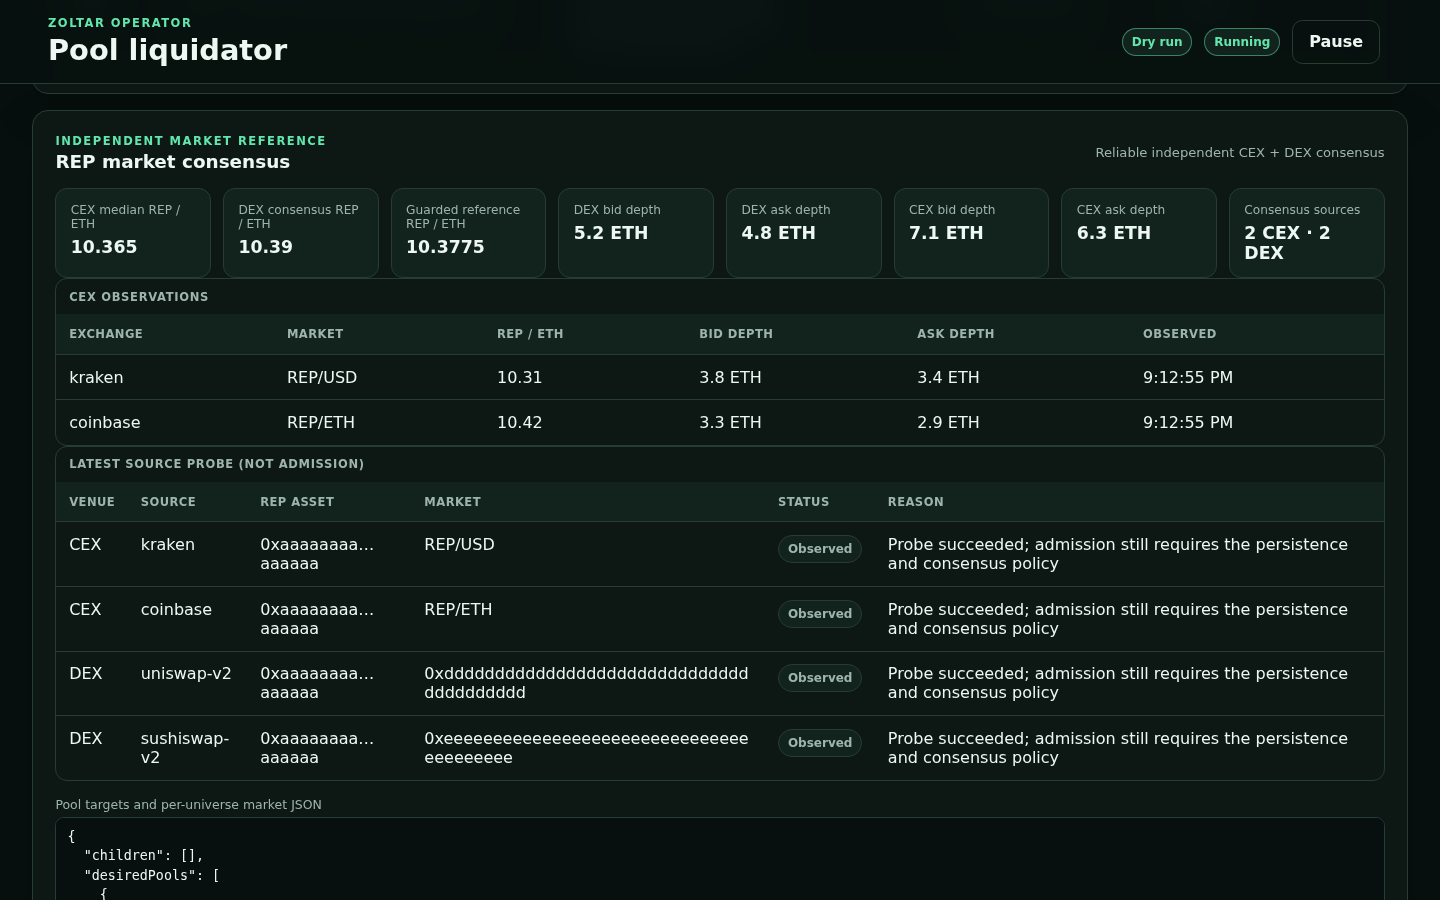This screenshot has width=1440, height=900.
Task: Click kraken's bid depth 3.8 ETH
Action: tap(730, 378)
